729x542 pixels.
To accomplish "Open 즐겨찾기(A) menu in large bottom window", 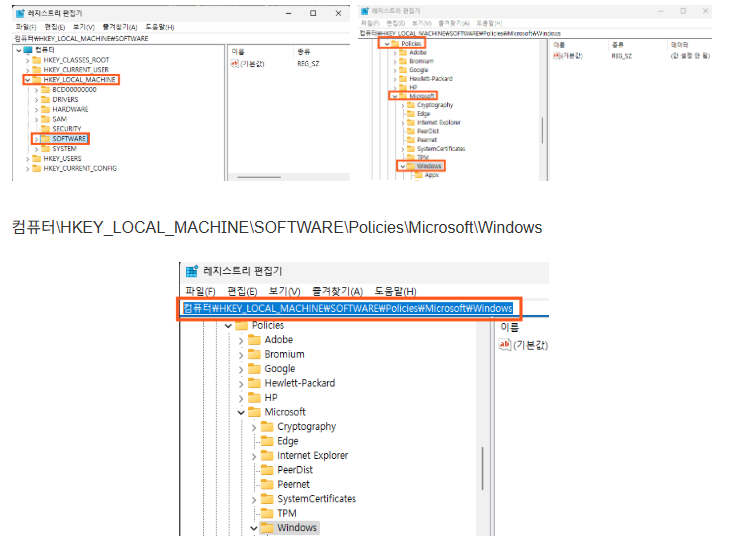I will point(335,291).
